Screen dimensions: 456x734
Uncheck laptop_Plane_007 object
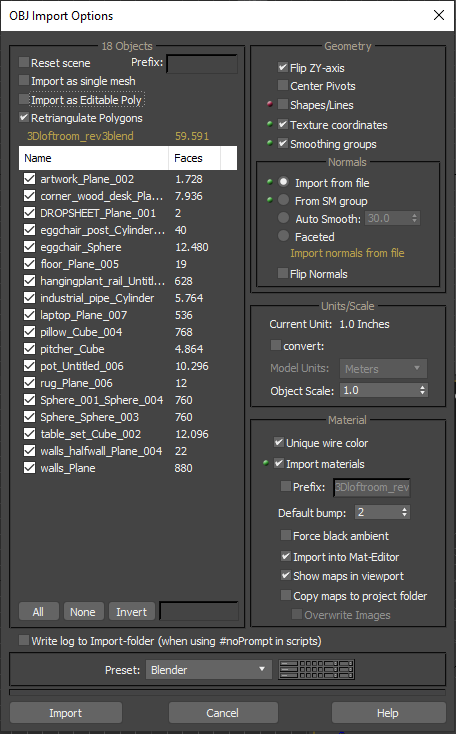[29, 315]
